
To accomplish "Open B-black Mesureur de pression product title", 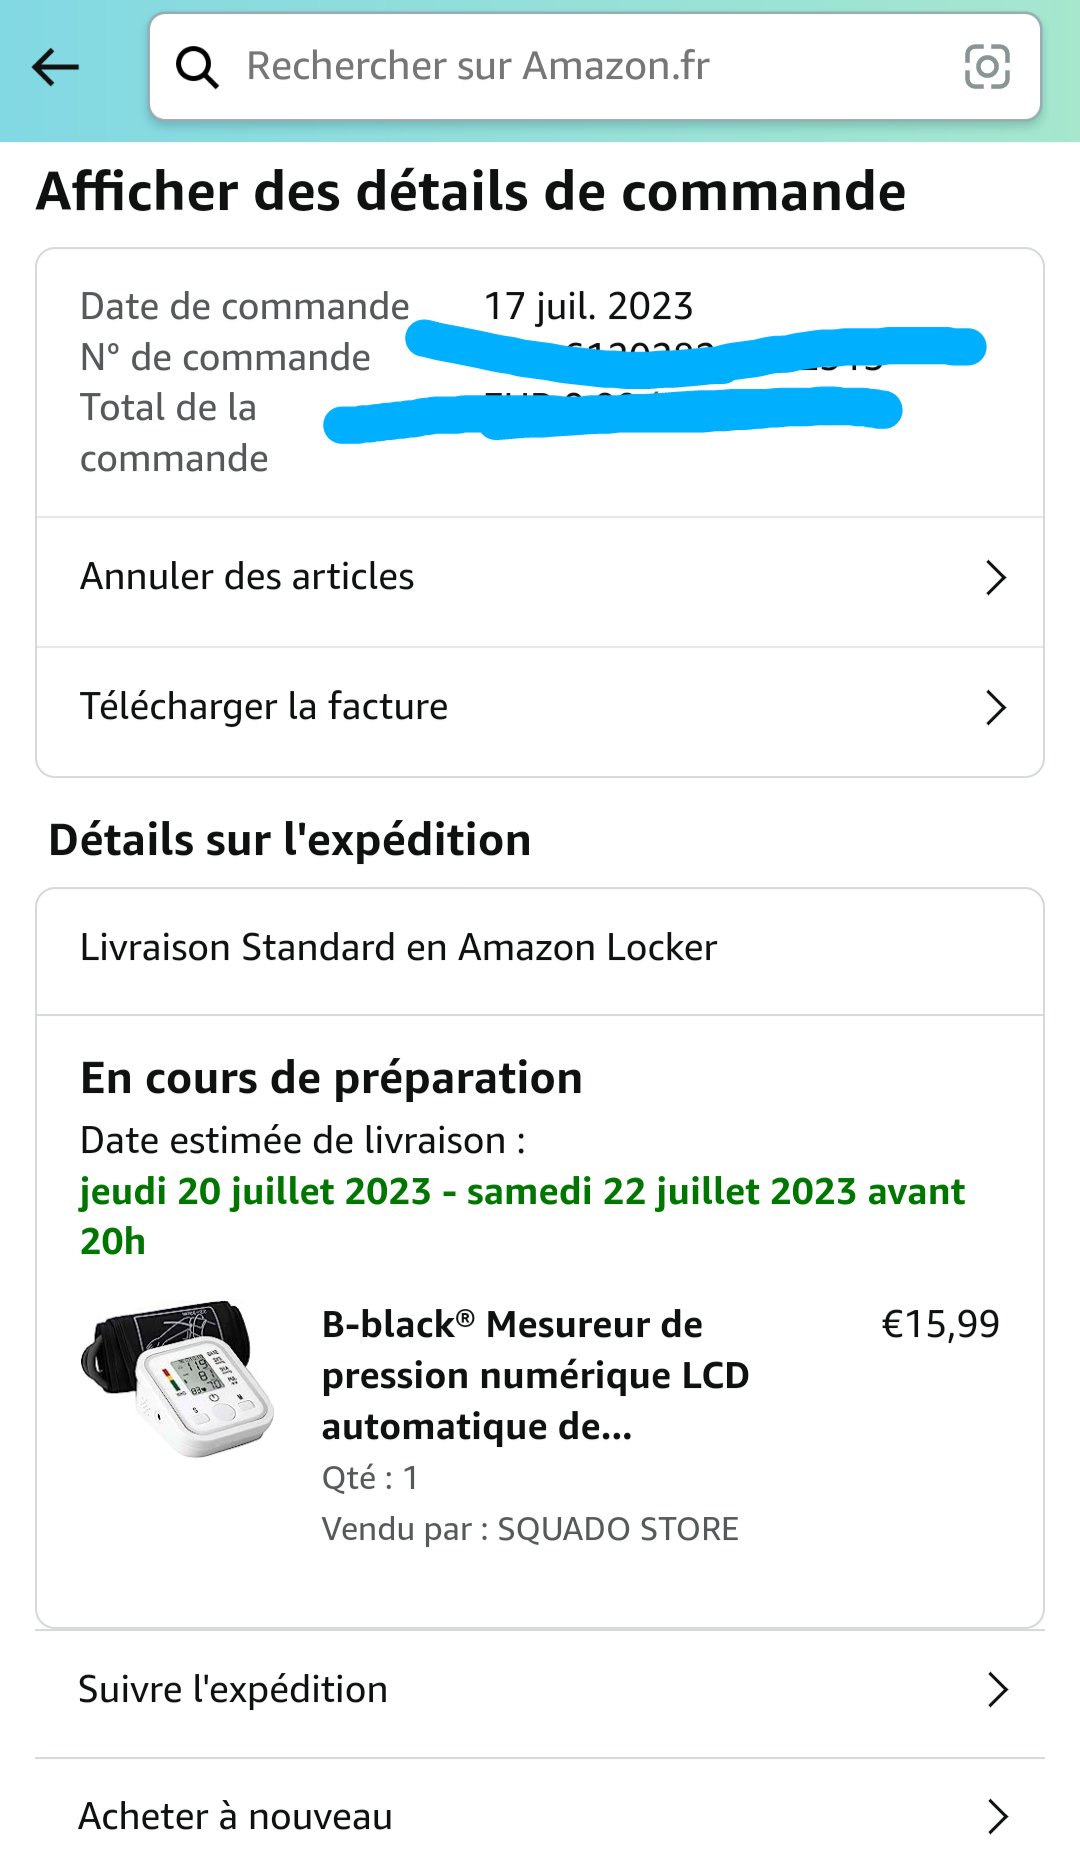I will click(x=536, y=1375).
